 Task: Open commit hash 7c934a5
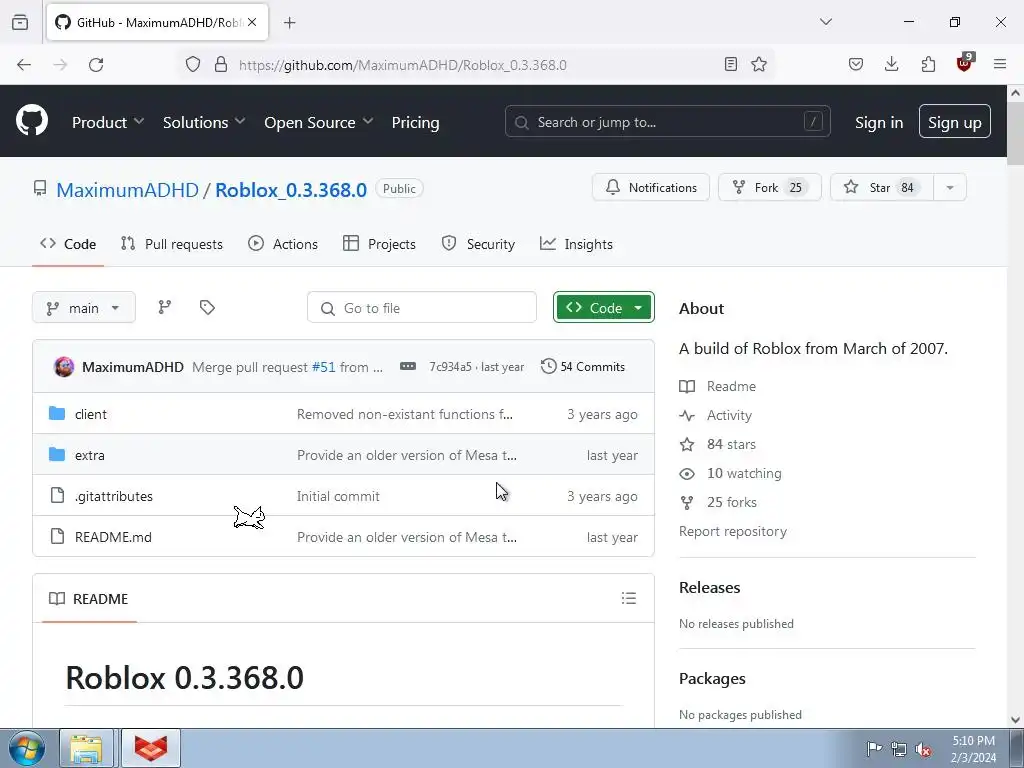(x=450, y=367)
